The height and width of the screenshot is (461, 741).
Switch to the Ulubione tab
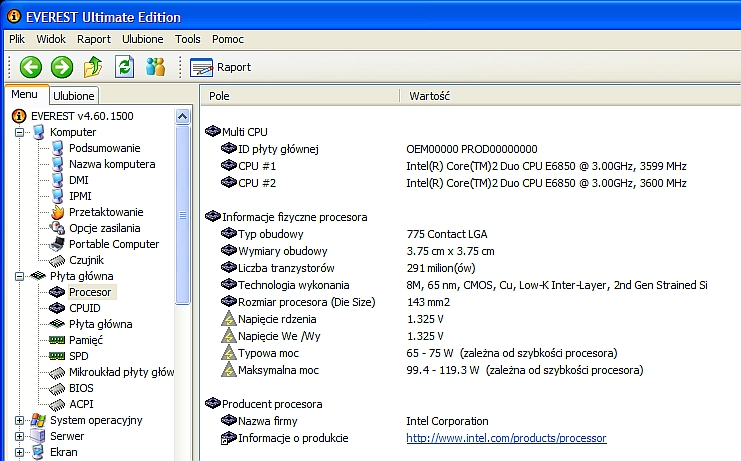(x=74, y=96)
